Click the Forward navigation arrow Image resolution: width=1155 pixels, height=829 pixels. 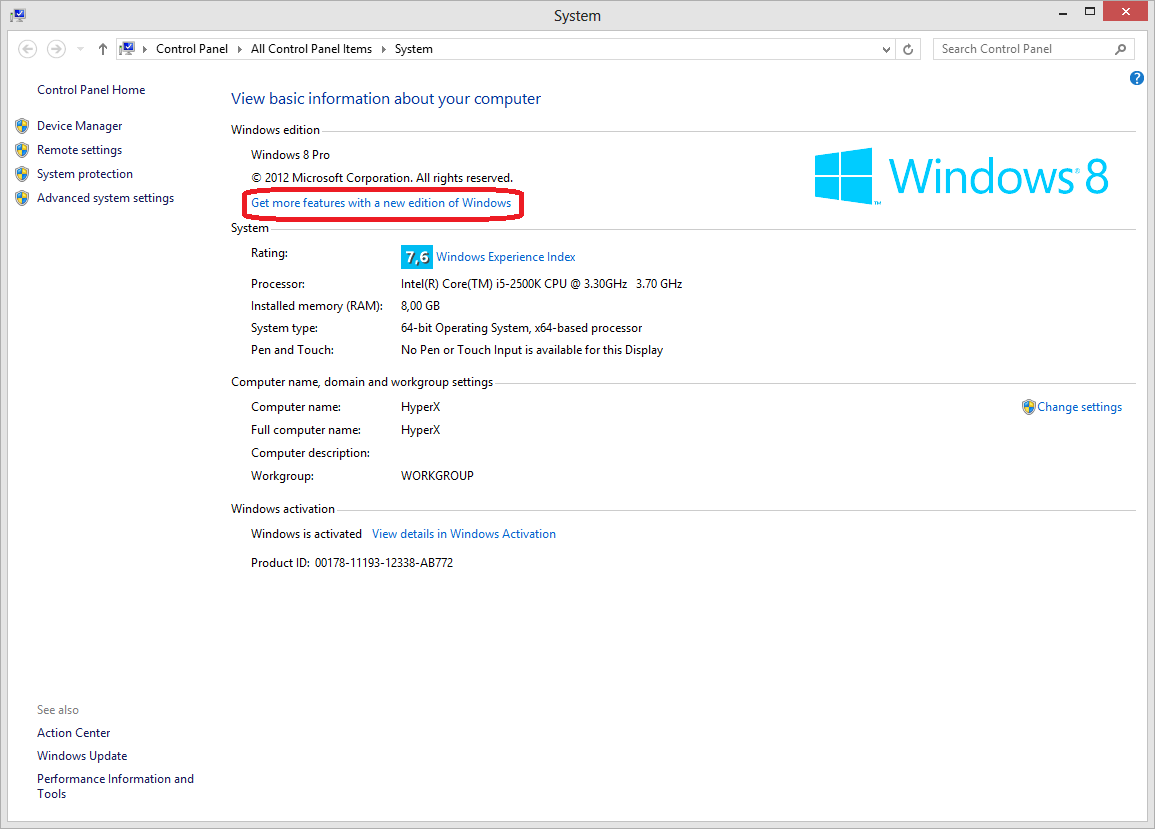click(x=56, y=49)
